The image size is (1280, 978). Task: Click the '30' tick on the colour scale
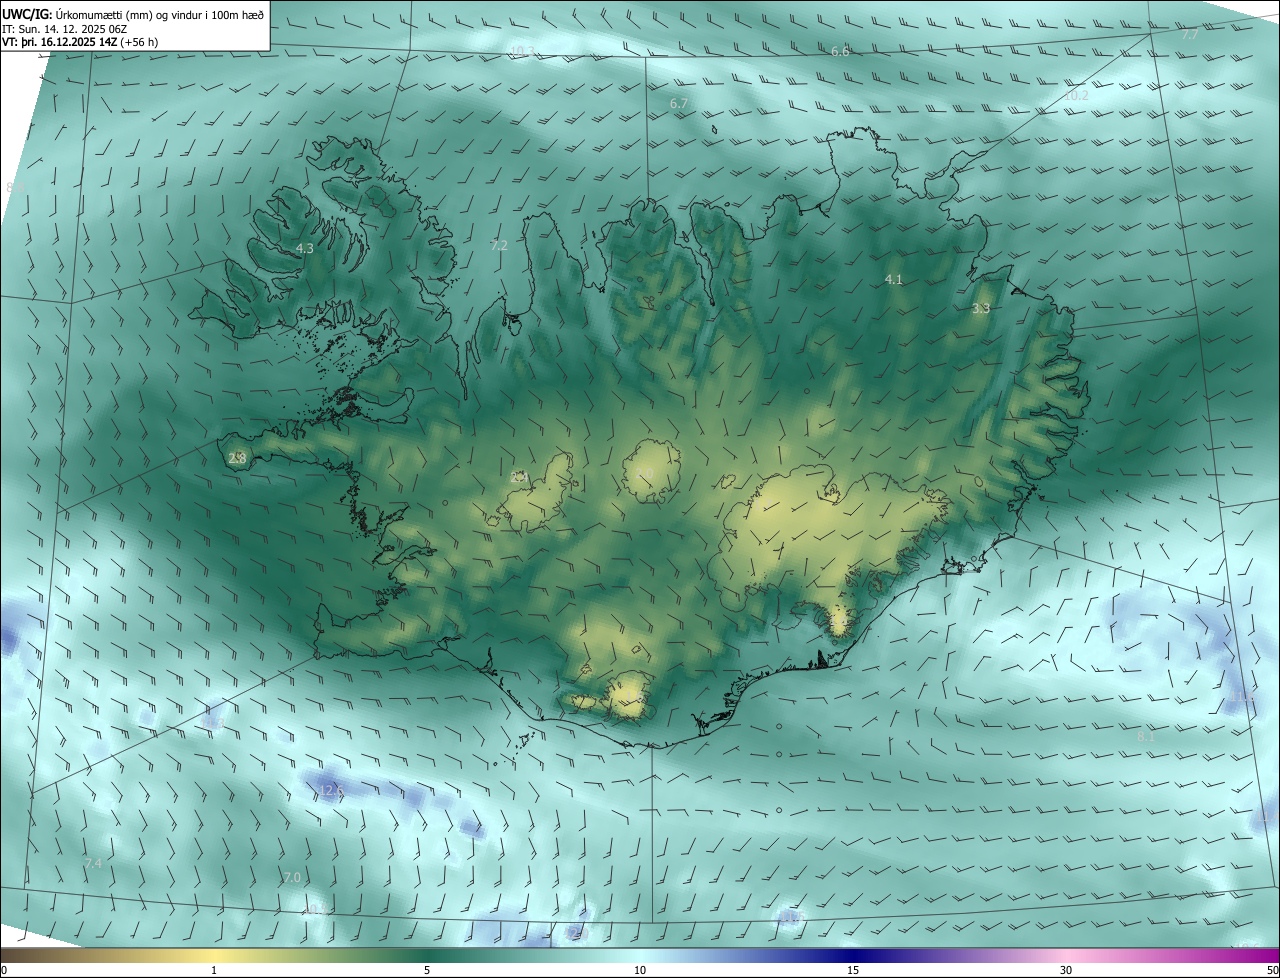(x=1066, y=970)
